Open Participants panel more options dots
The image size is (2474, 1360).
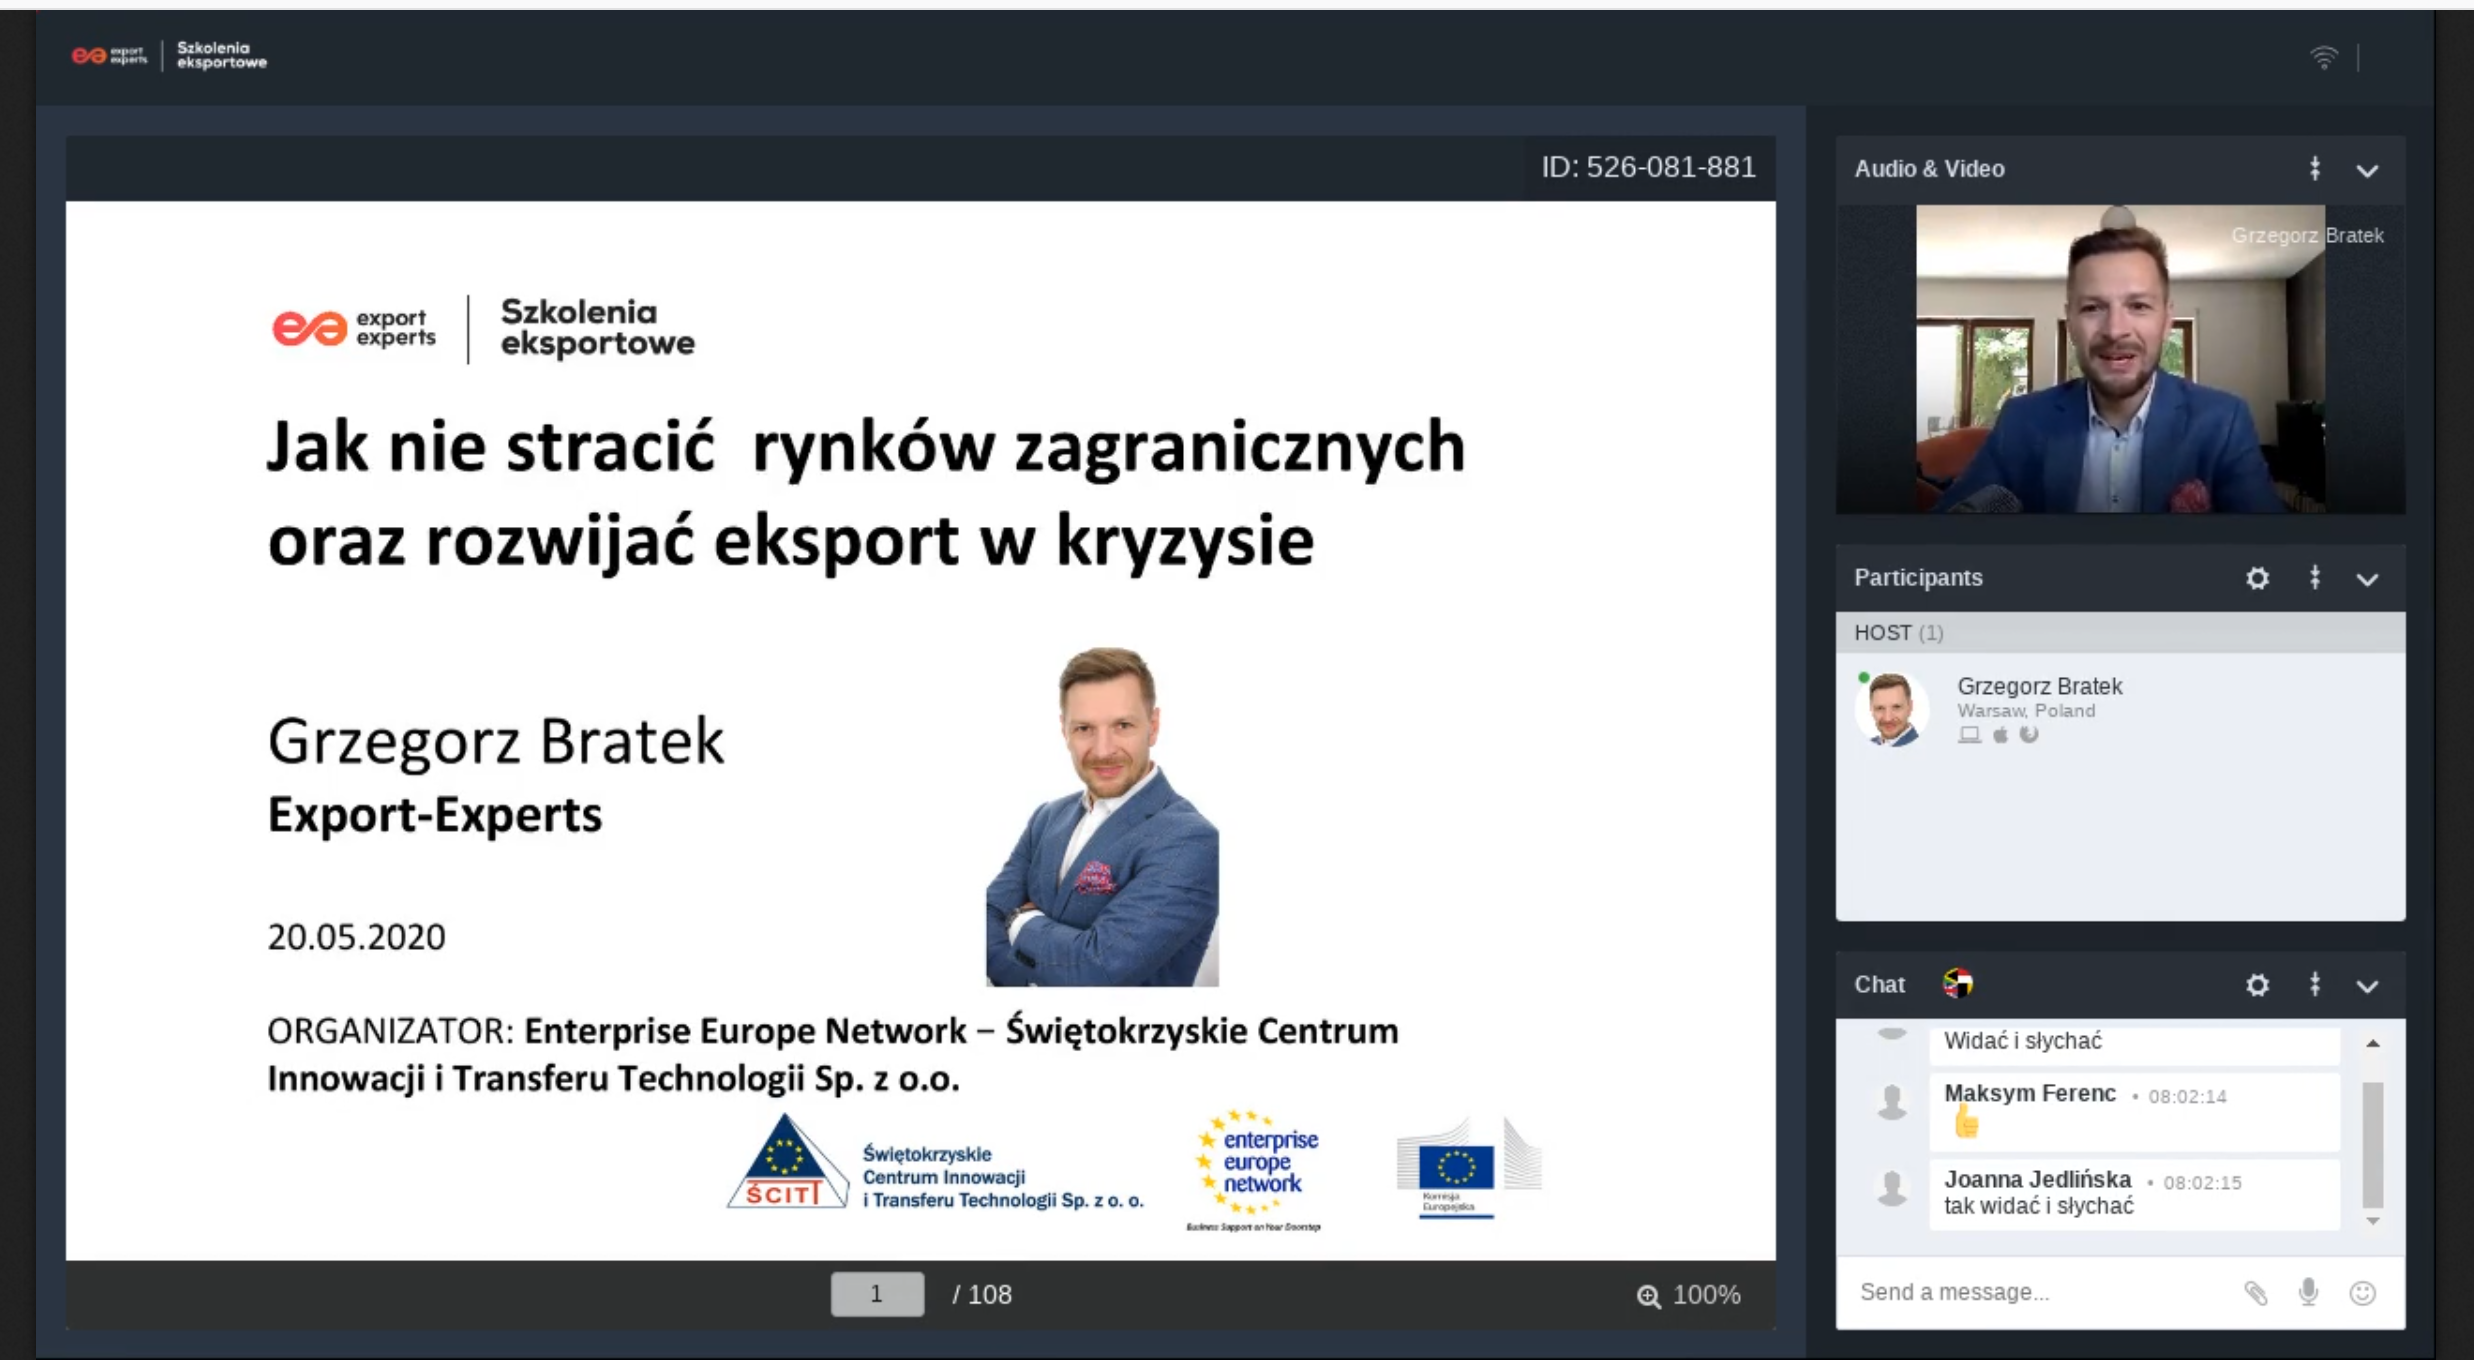pos(2314,578)
